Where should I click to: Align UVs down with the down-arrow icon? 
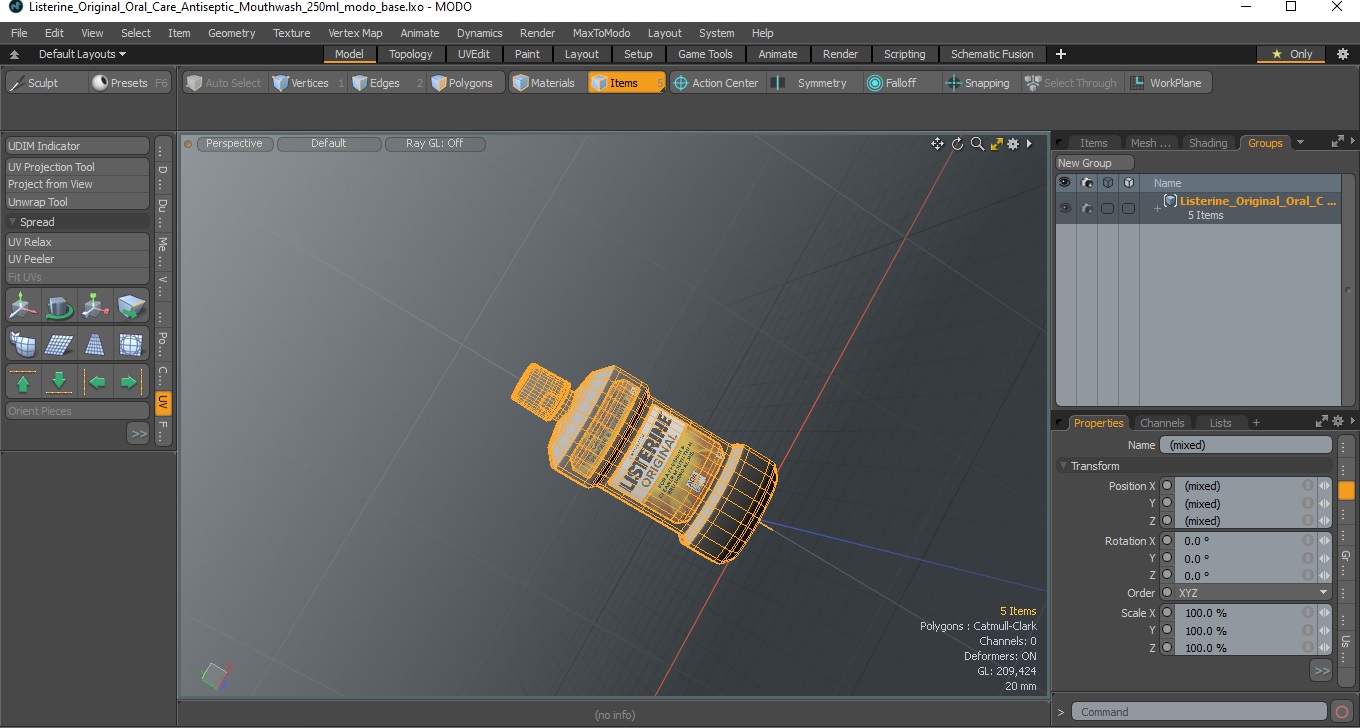click(x=59, y=382)
